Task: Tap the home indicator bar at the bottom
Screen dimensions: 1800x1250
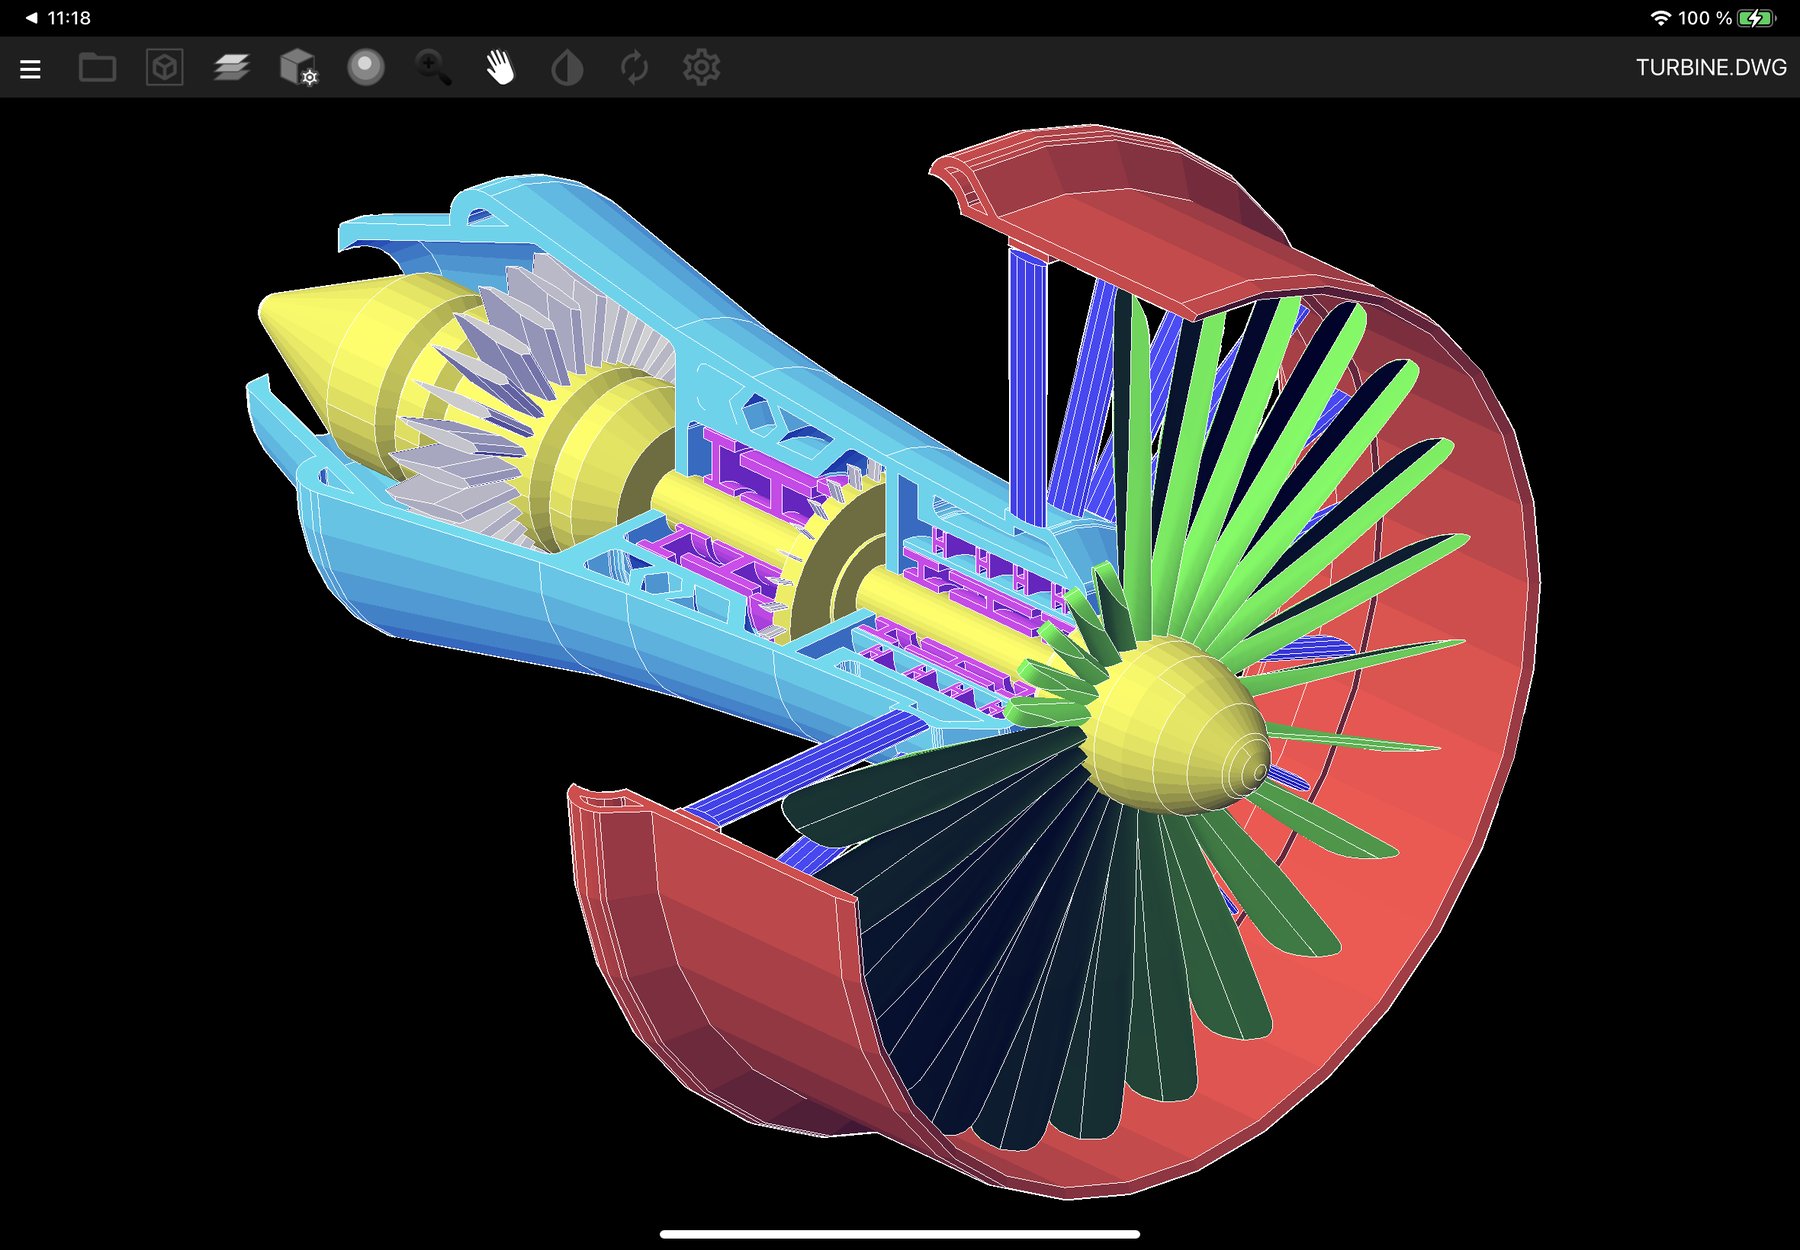Action: click(x=899, y=1234)
